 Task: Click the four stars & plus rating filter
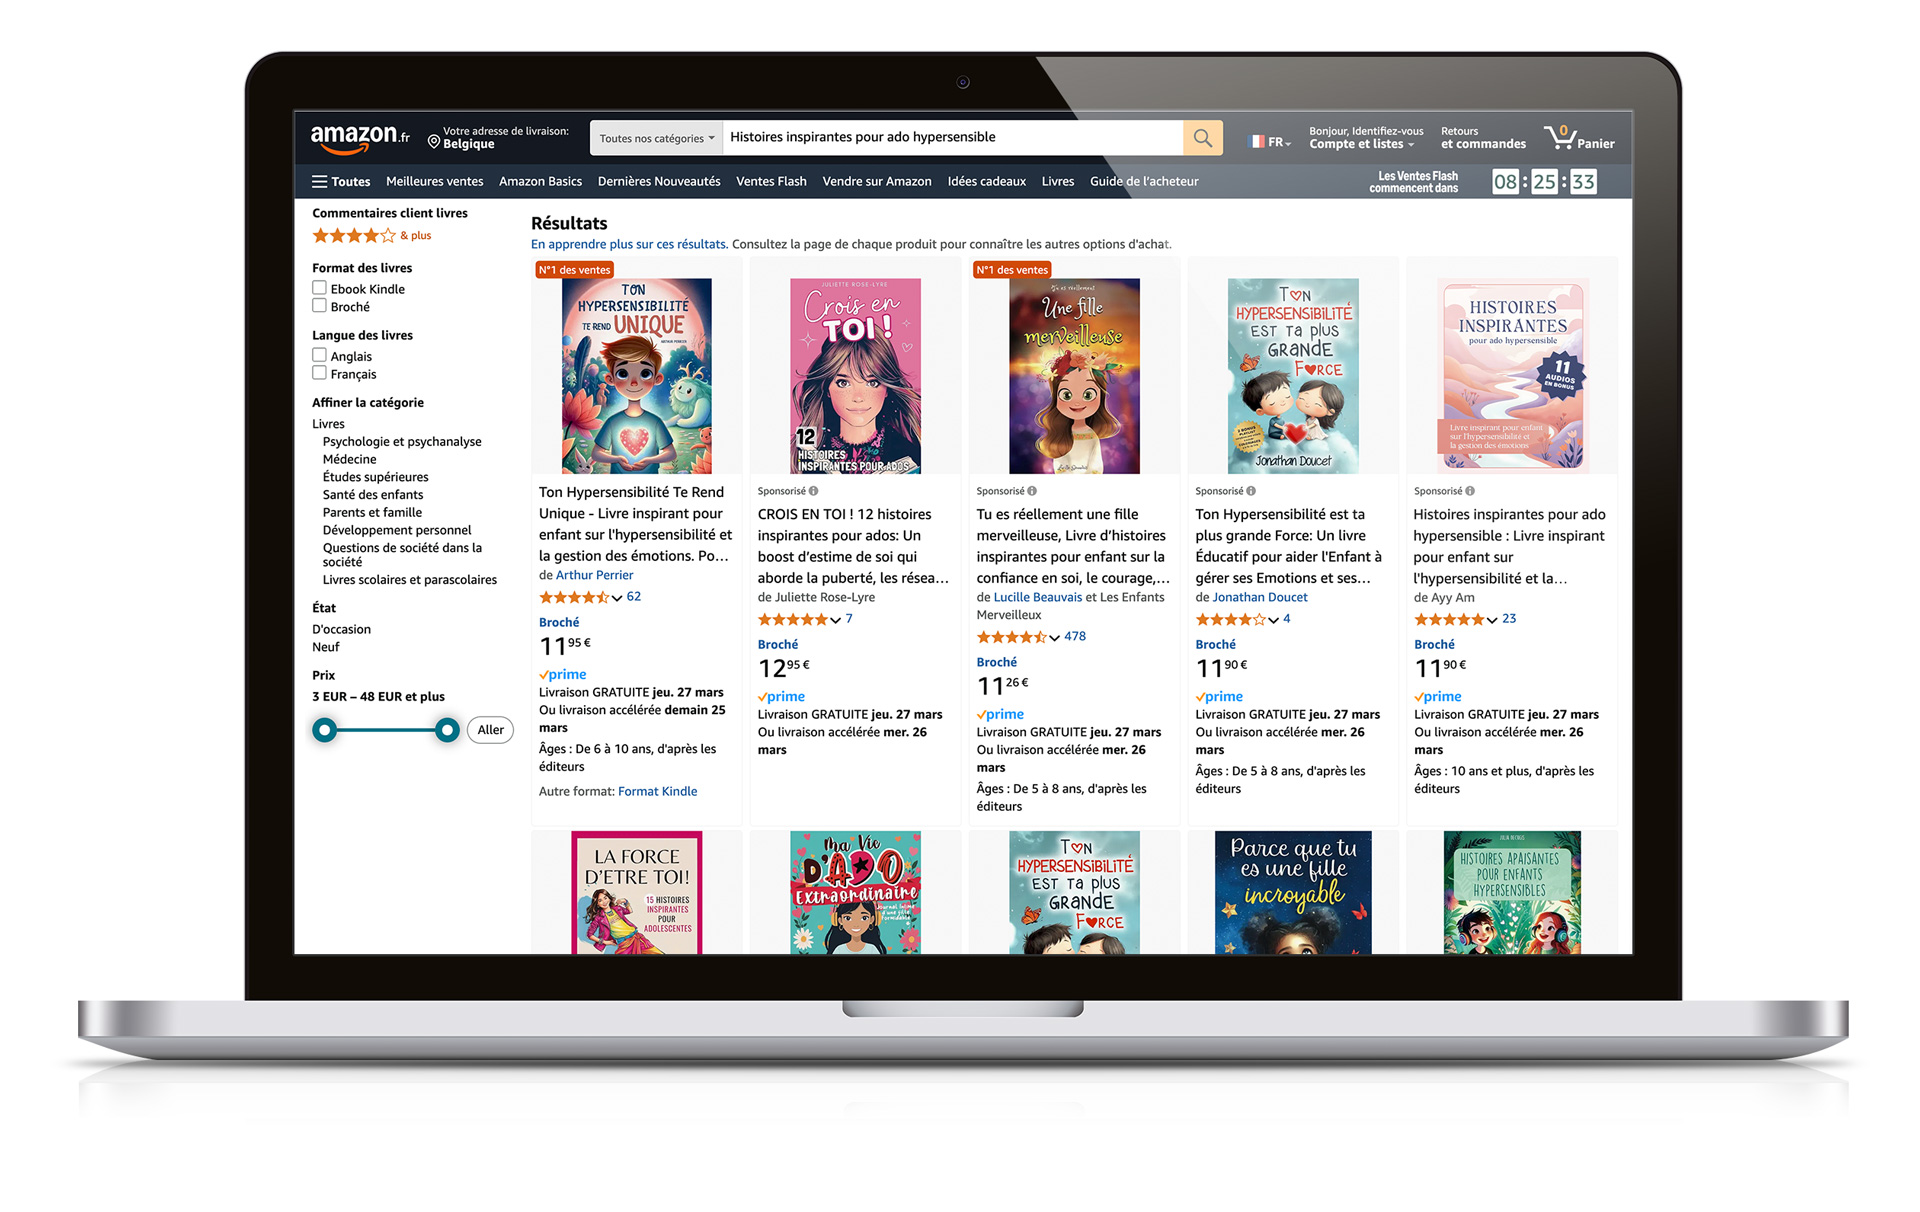tap(372, 236)
